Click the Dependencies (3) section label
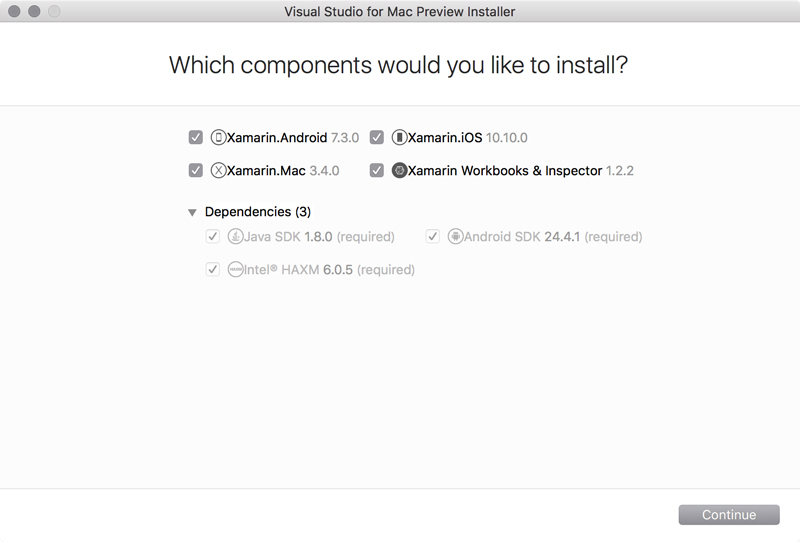Image resolution: width=800 pixels, height=542 pixels. [258, 212]
